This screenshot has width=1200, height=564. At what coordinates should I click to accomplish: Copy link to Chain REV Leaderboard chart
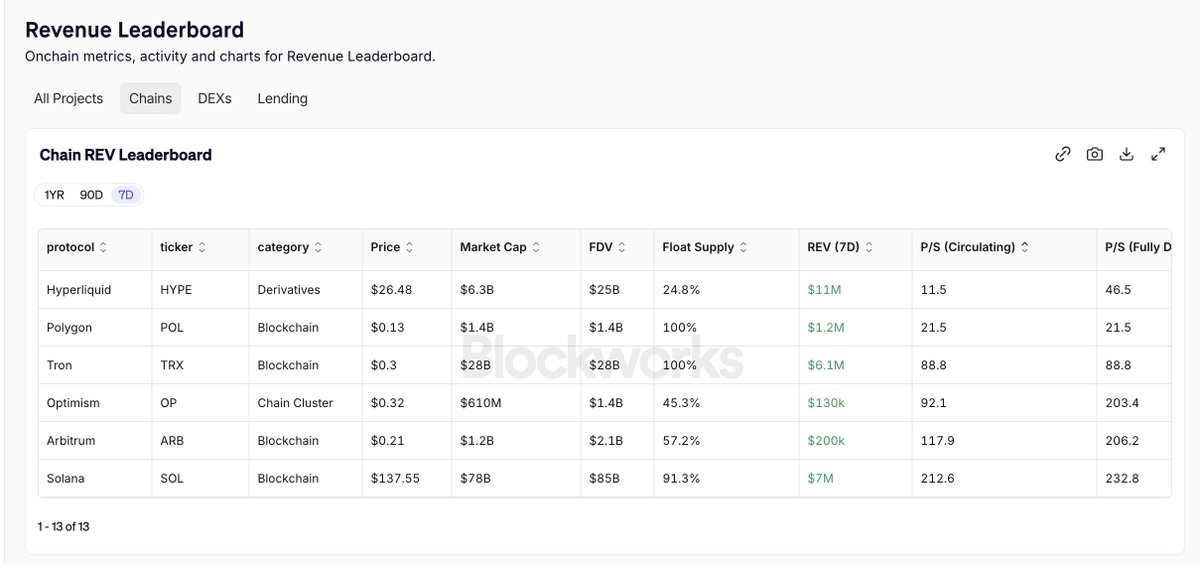point(1063,154)
